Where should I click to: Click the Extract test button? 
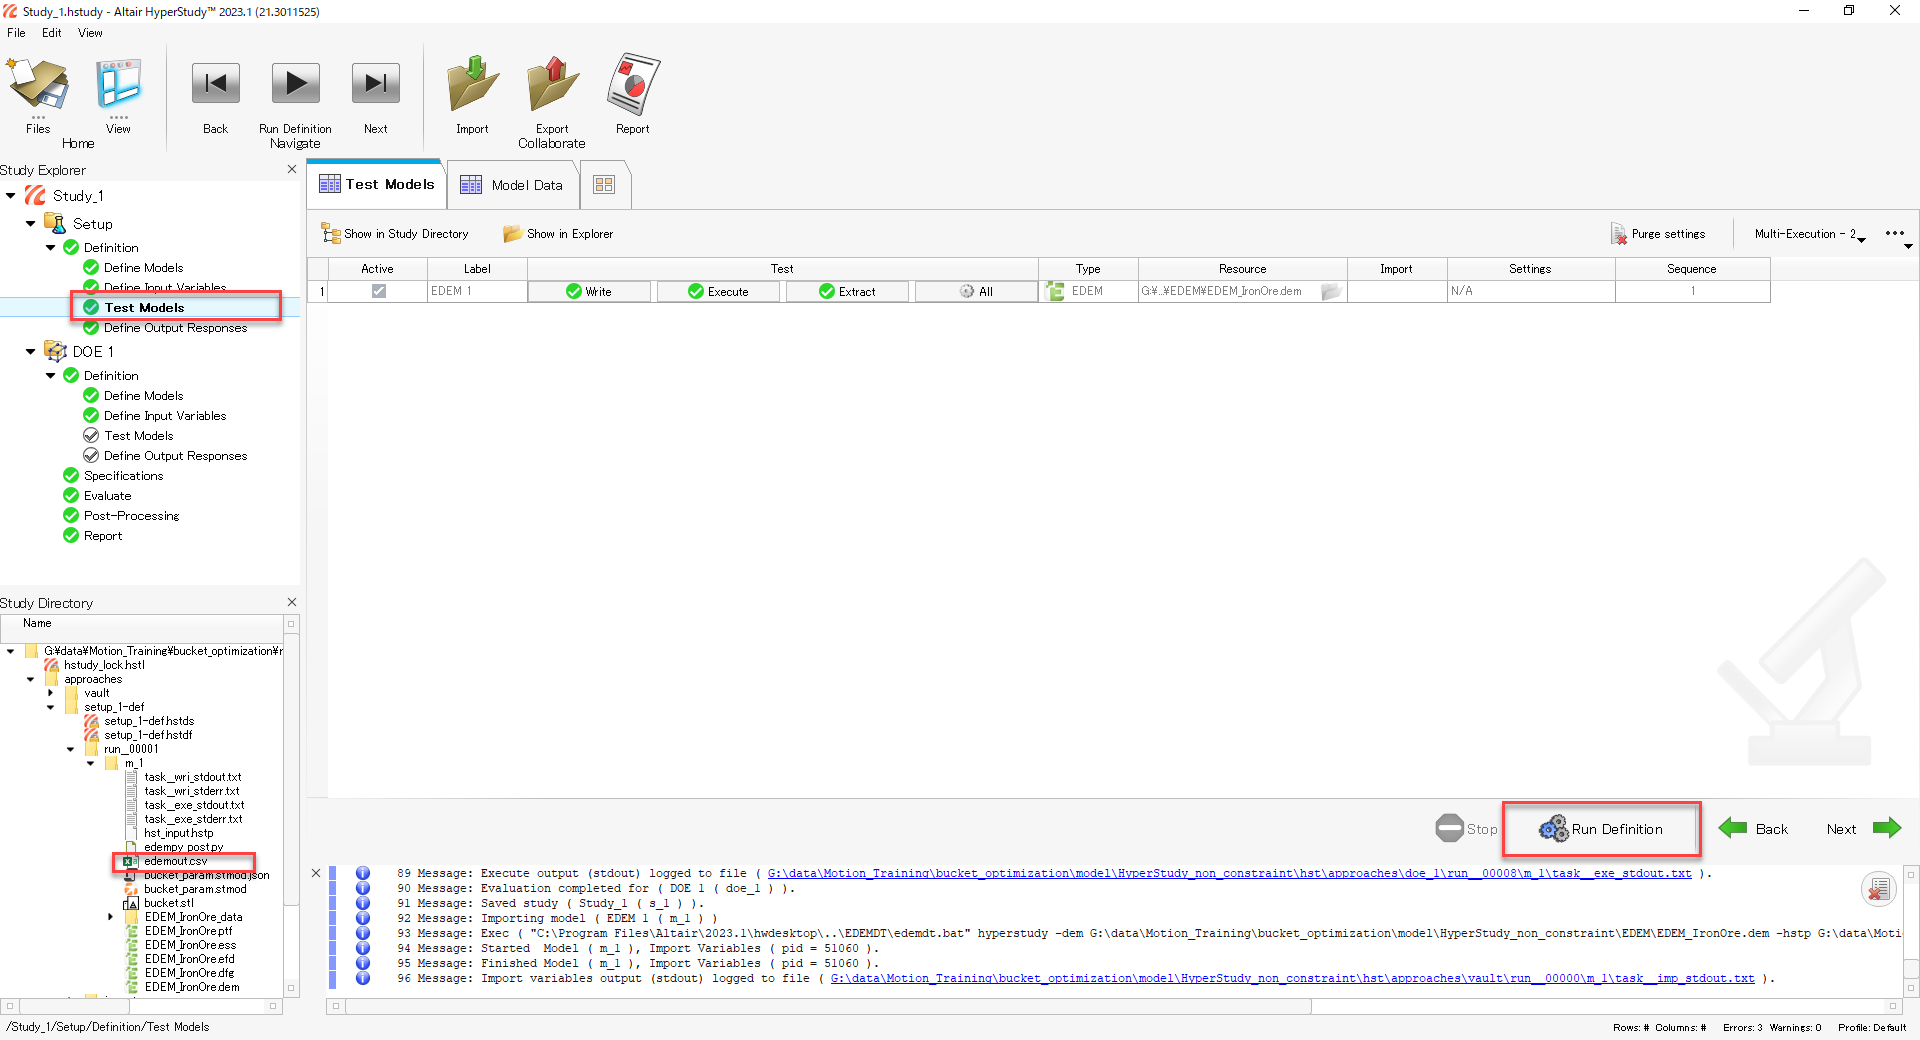(x=847, y=291)
